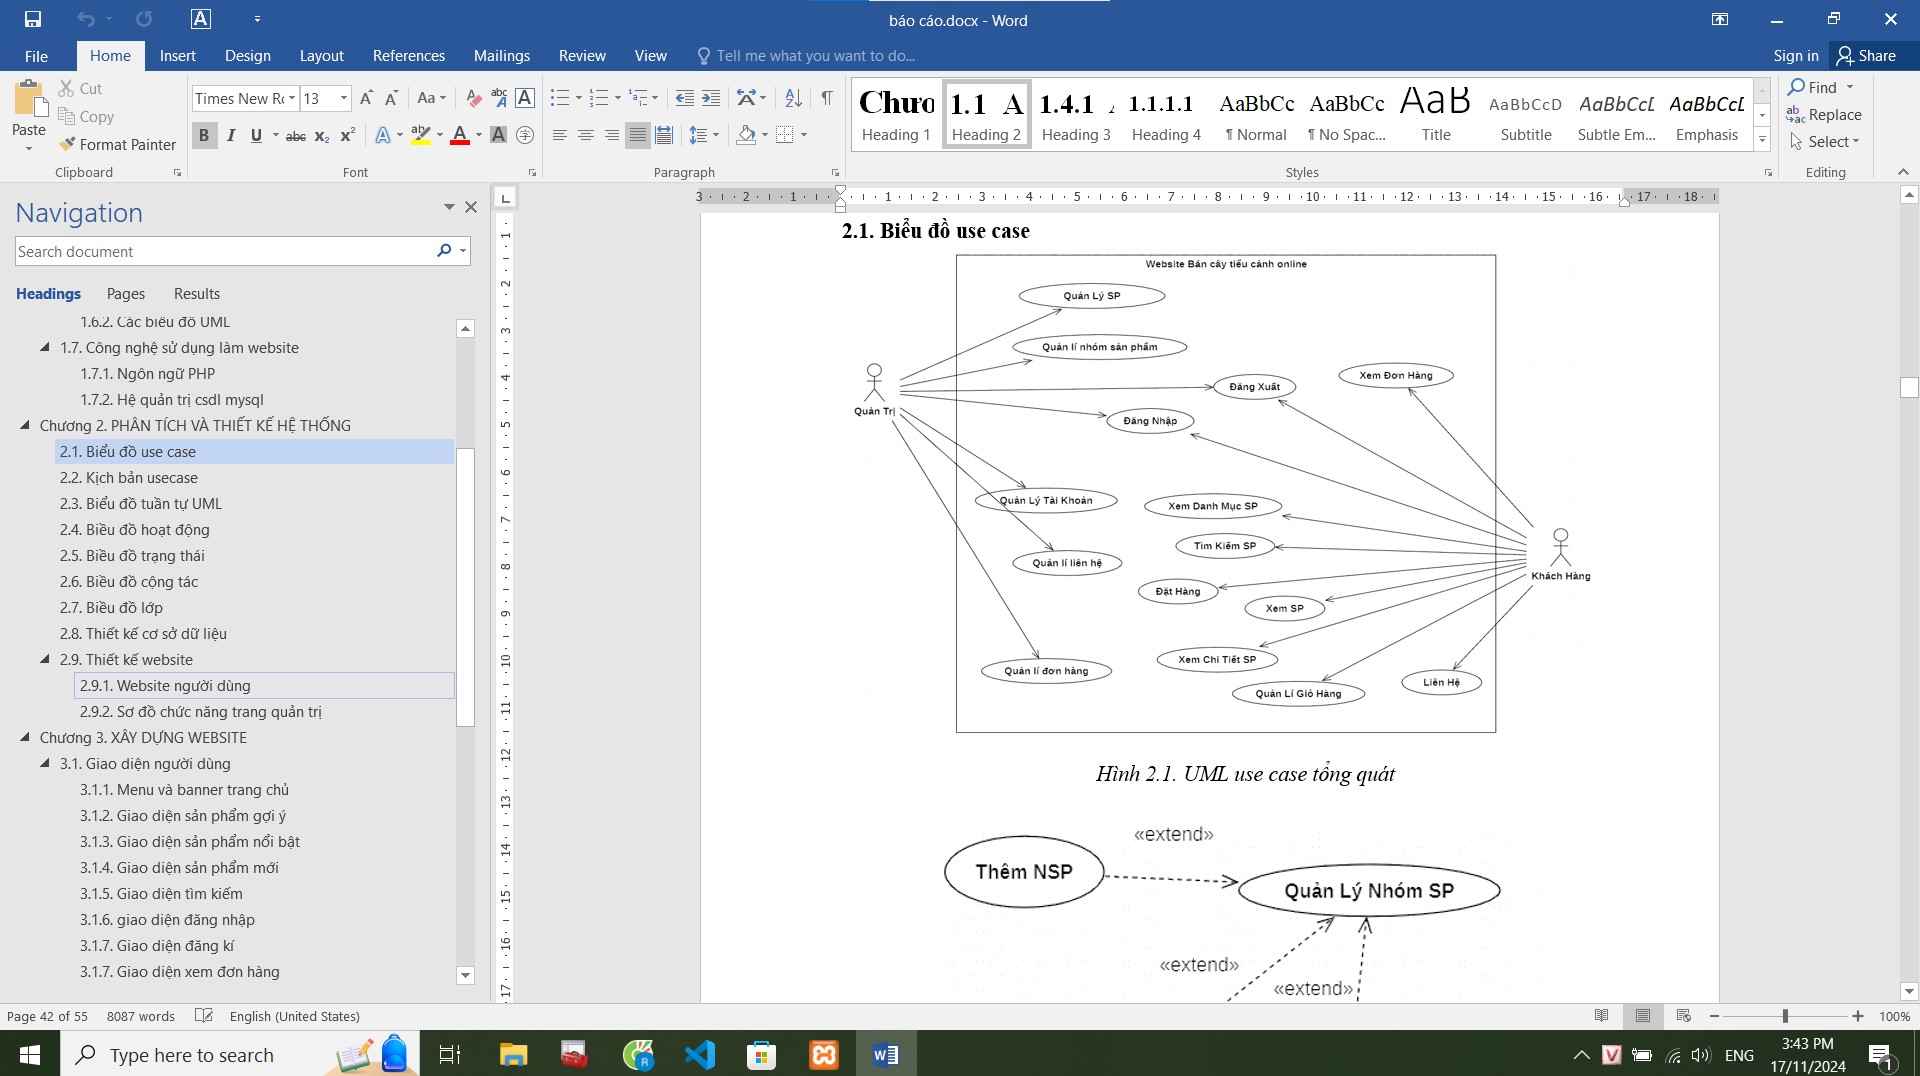
Task: Center text alignment icon
Action: [586, 135]
